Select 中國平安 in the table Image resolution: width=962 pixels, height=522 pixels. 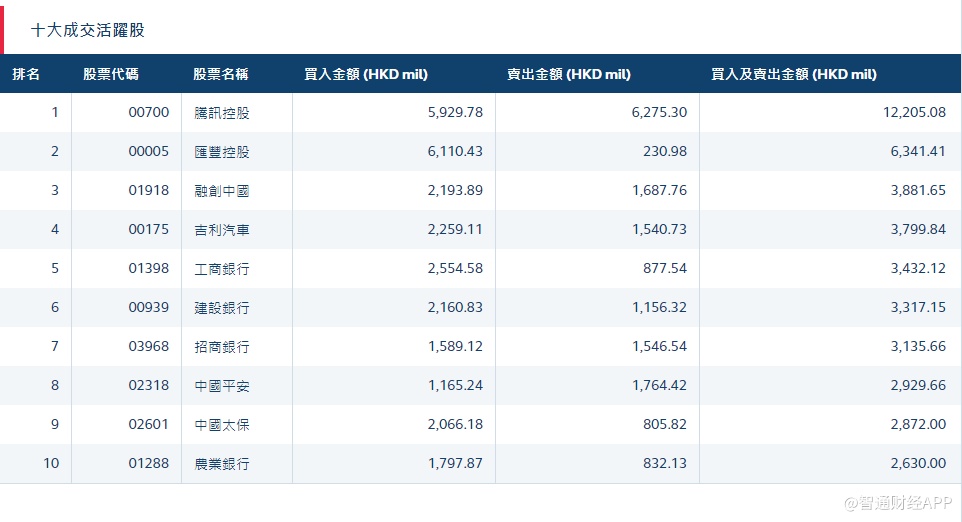click(222, 386)
